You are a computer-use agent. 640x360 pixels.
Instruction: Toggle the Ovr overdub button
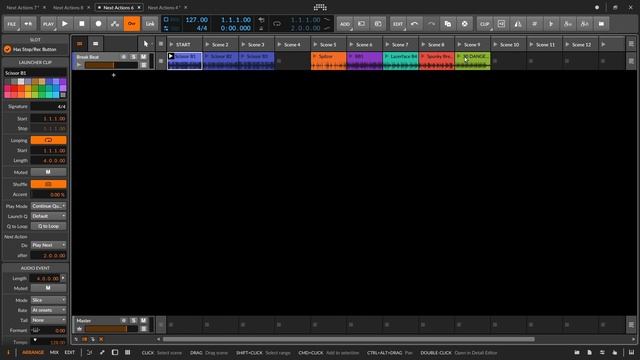[x=132, y=24]
